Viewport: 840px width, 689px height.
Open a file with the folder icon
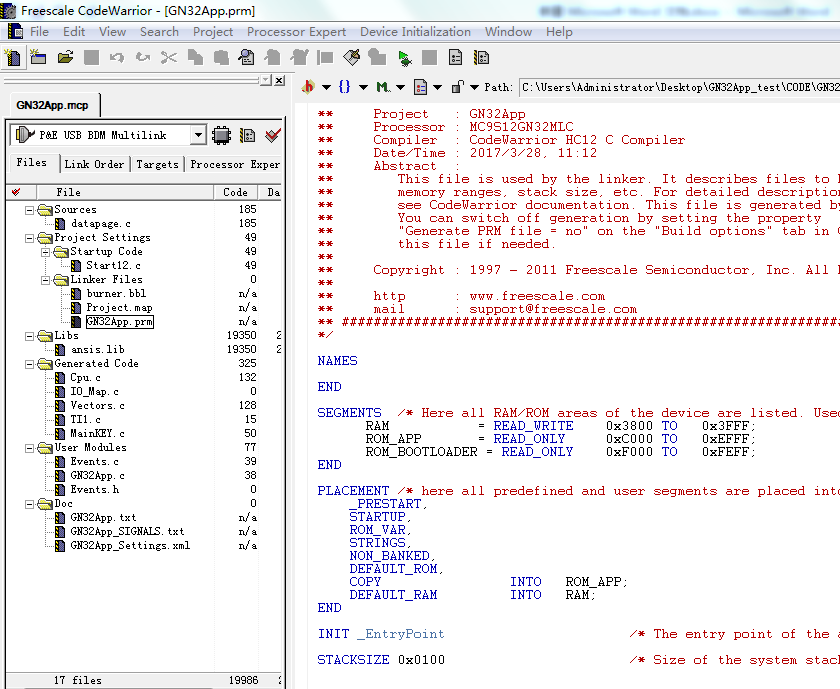65,57
